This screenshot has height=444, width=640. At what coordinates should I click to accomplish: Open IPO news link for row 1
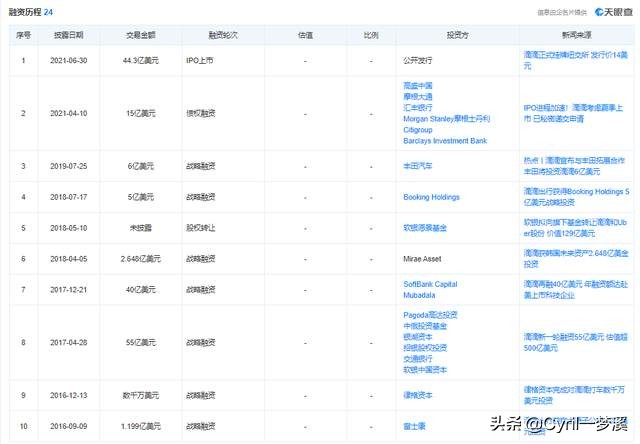[576, 60]
